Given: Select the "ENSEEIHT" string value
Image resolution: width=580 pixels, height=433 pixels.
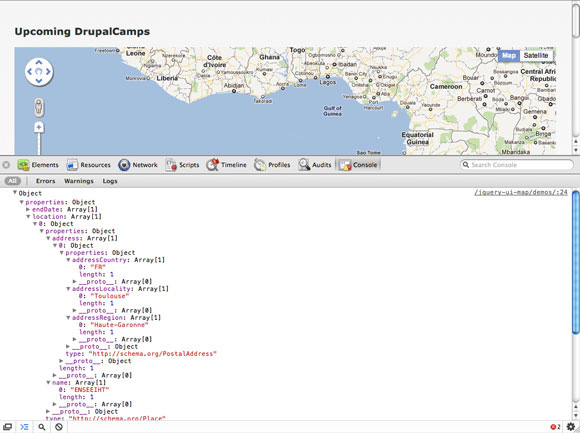Looking at the screenshot, I should point(90,390).
